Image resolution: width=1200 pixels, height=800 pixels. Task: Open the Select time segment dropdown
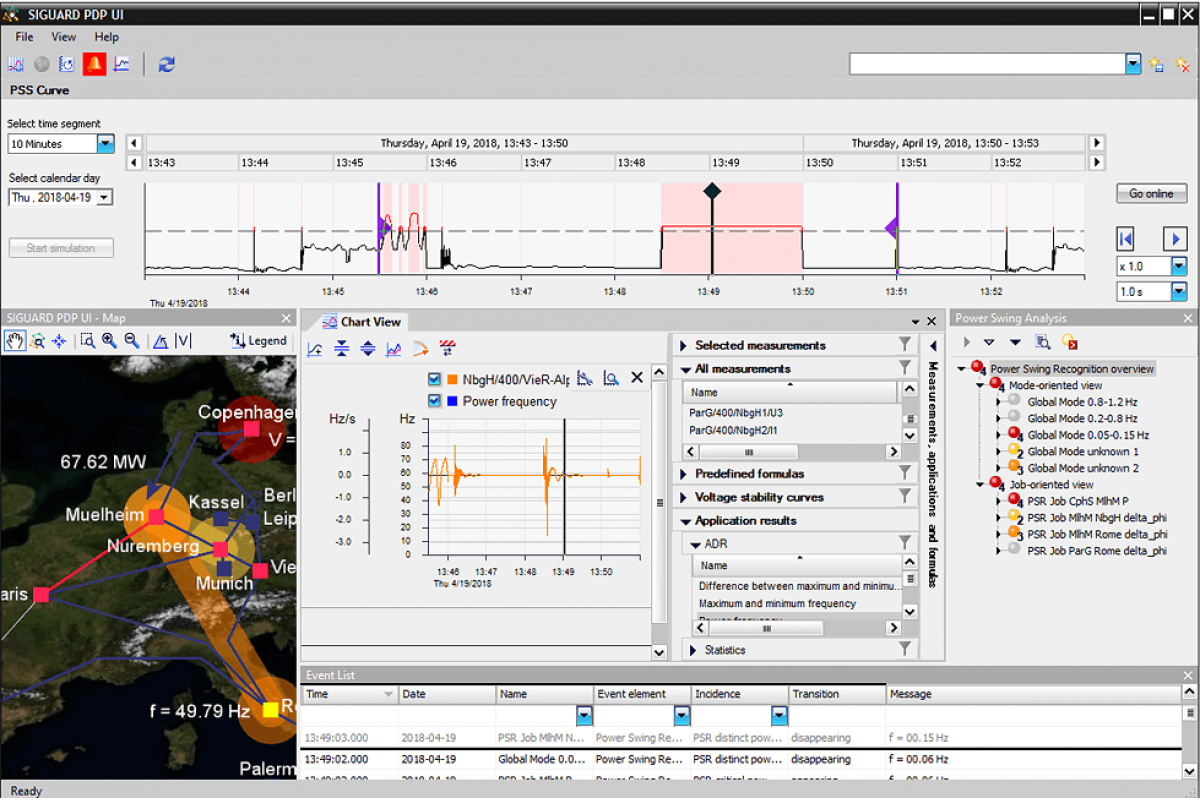pyautogui.click(x=106, y=144)
